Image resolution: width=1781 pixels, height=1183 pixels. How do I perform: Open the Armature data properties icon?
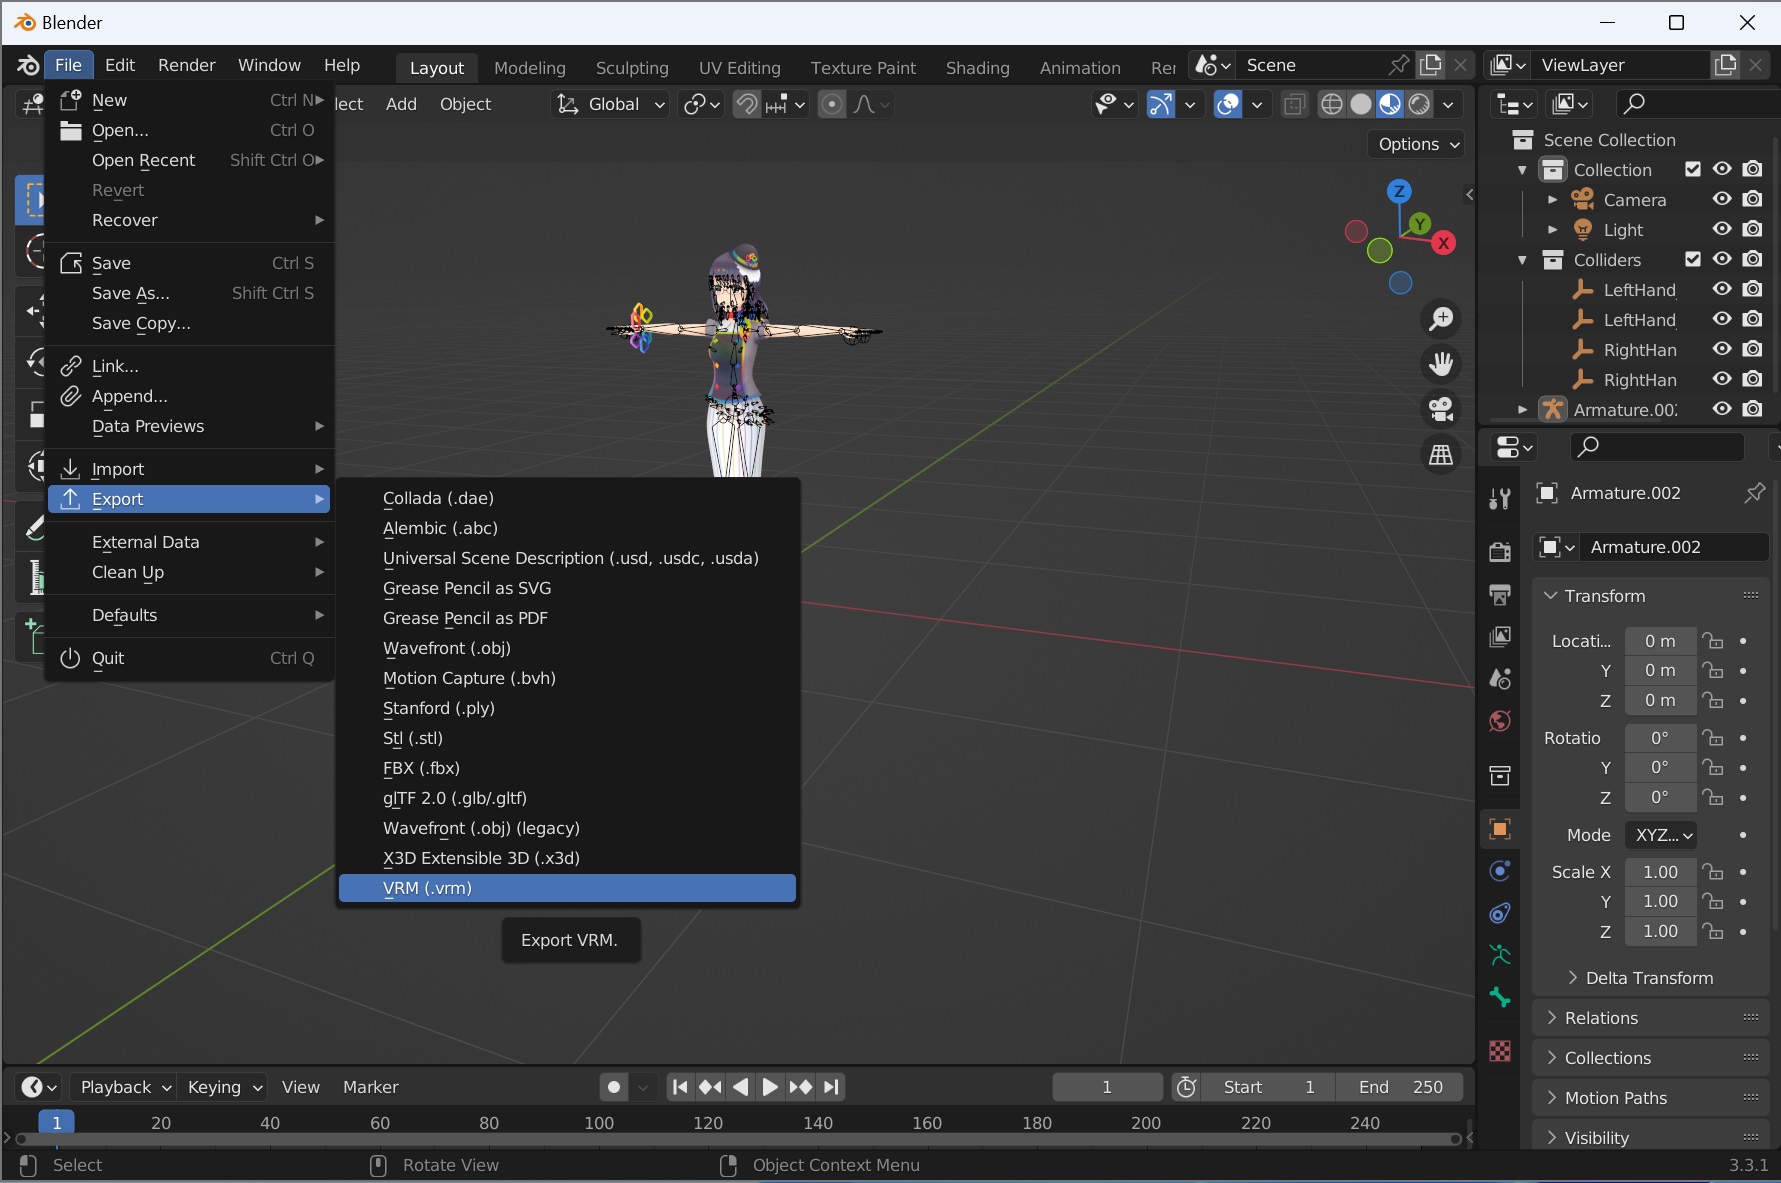coord(1500,955)
